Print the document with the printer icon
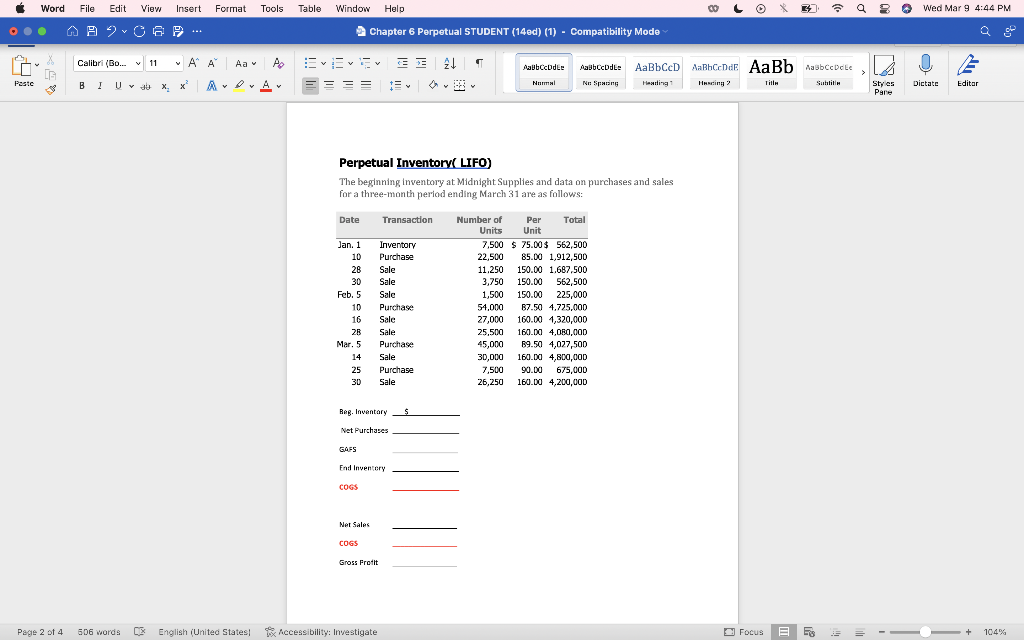This screenshot has height=640, width=1024. [158, 31]
